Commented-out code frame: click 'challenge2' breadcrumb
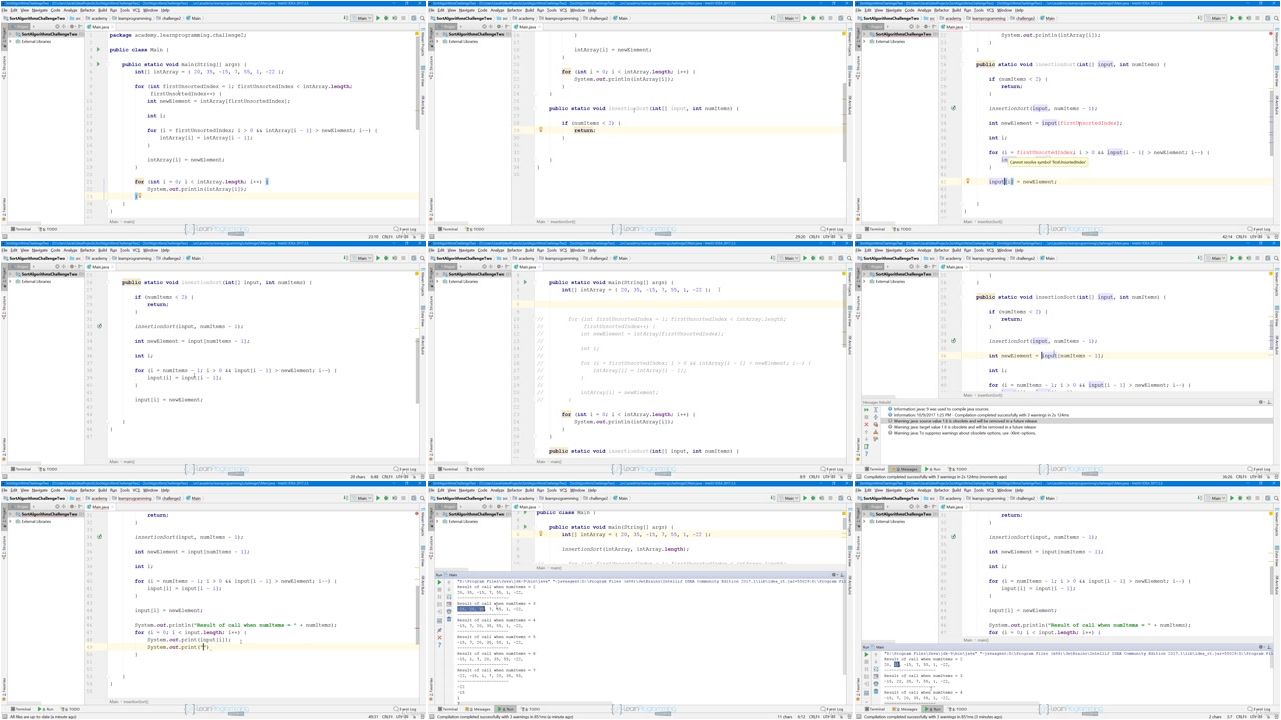The image size is (1281, 720). 597,258
